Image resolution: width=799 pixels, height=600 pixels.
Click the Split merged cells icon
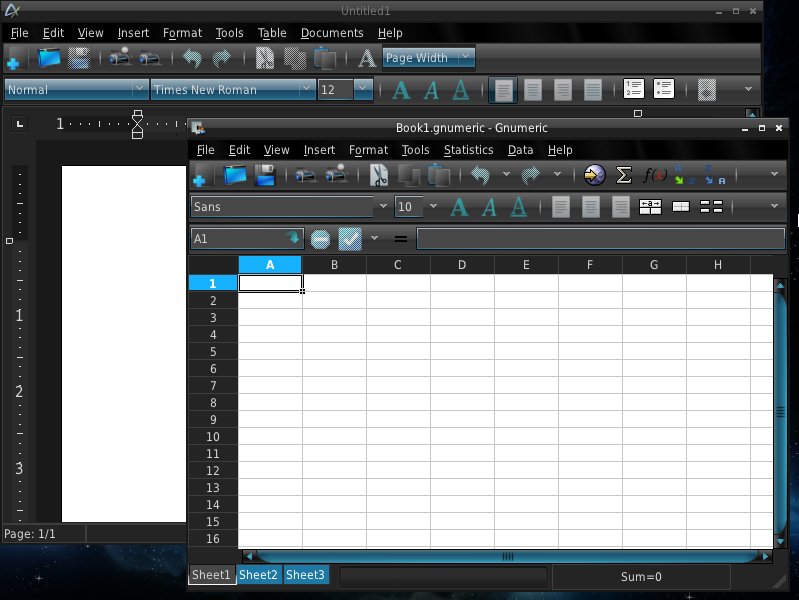click(711, 206)
